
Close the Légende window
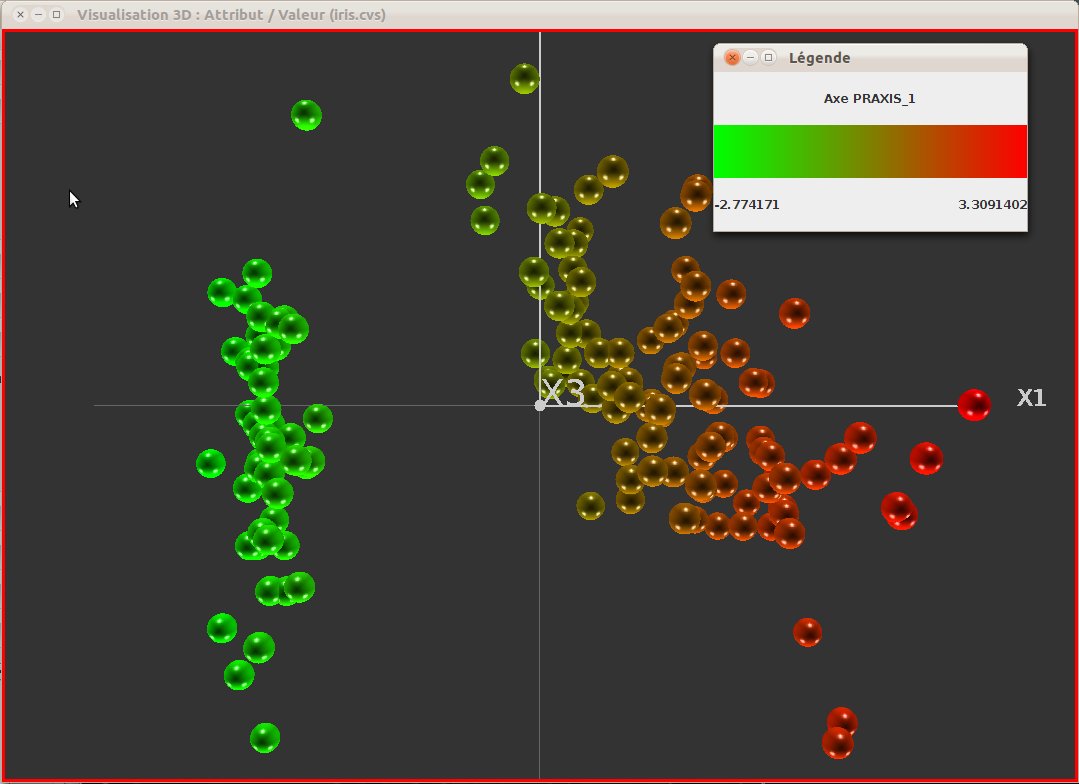[x=732, y=58]
